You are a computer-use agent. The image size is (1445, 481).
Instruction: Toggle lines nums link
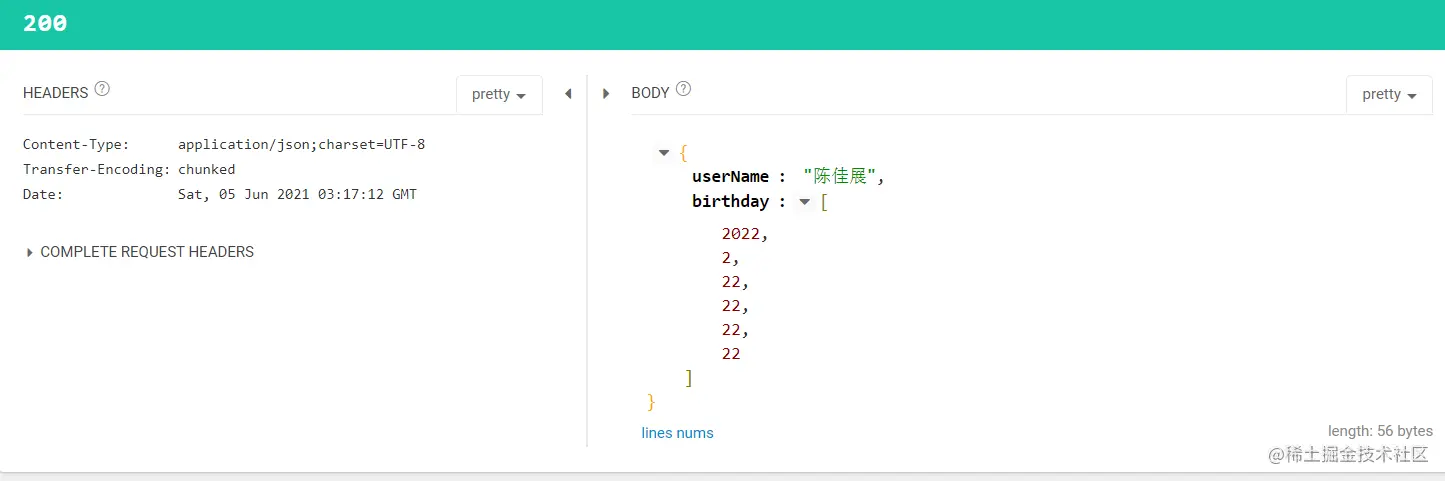[x=678, y=433]
